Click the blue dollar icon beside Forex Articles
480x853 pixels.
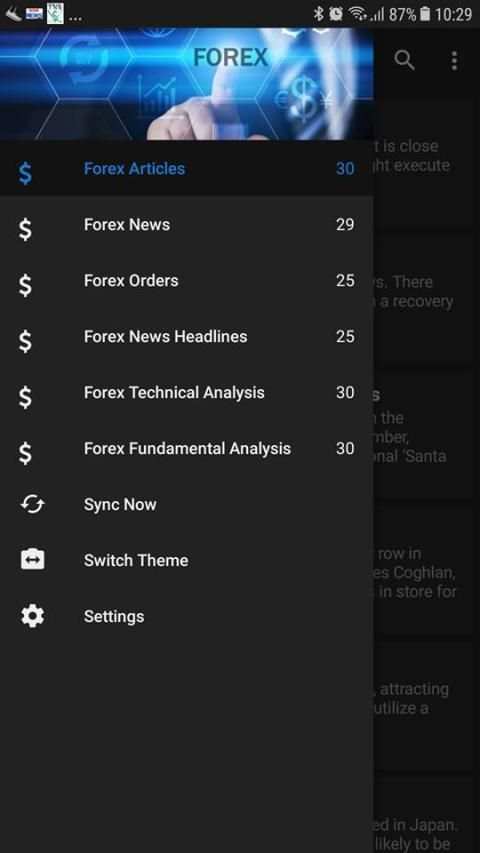click(25, 173)
